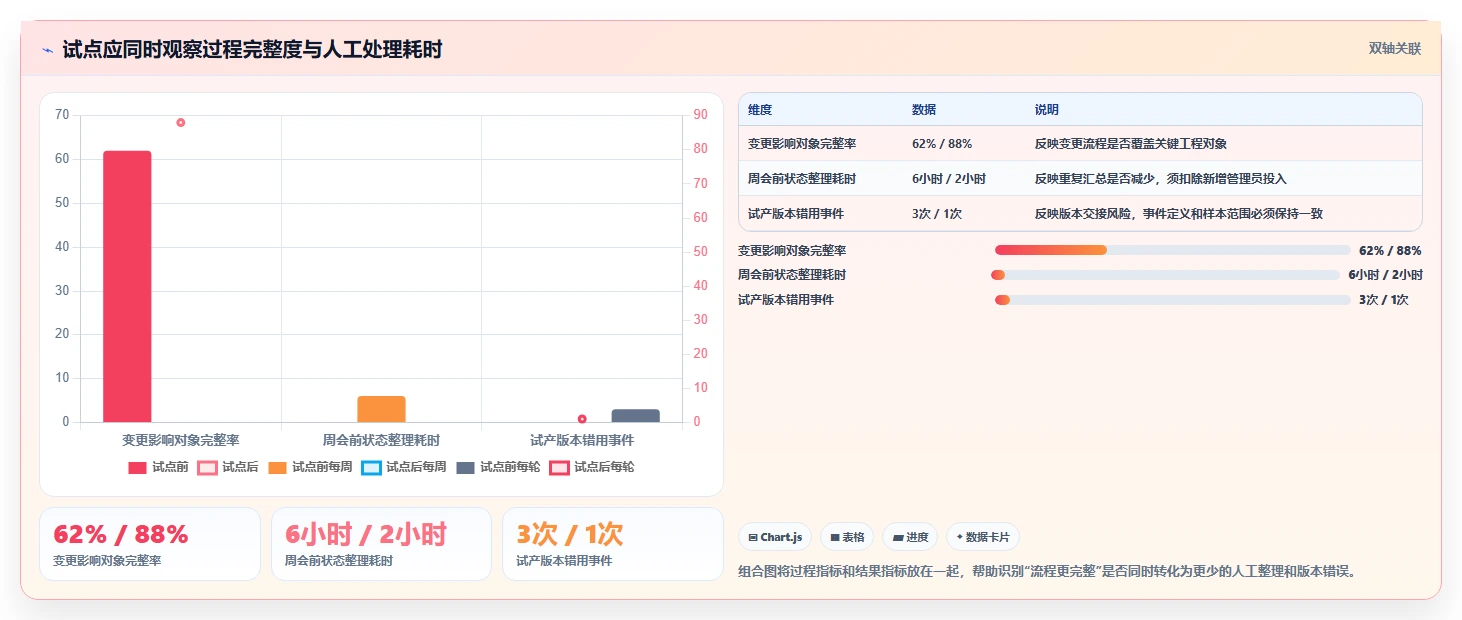Click the gray-blue bar for 试产版本错用事件
This screenshot has width=1462, height=620.
(635, 416)
